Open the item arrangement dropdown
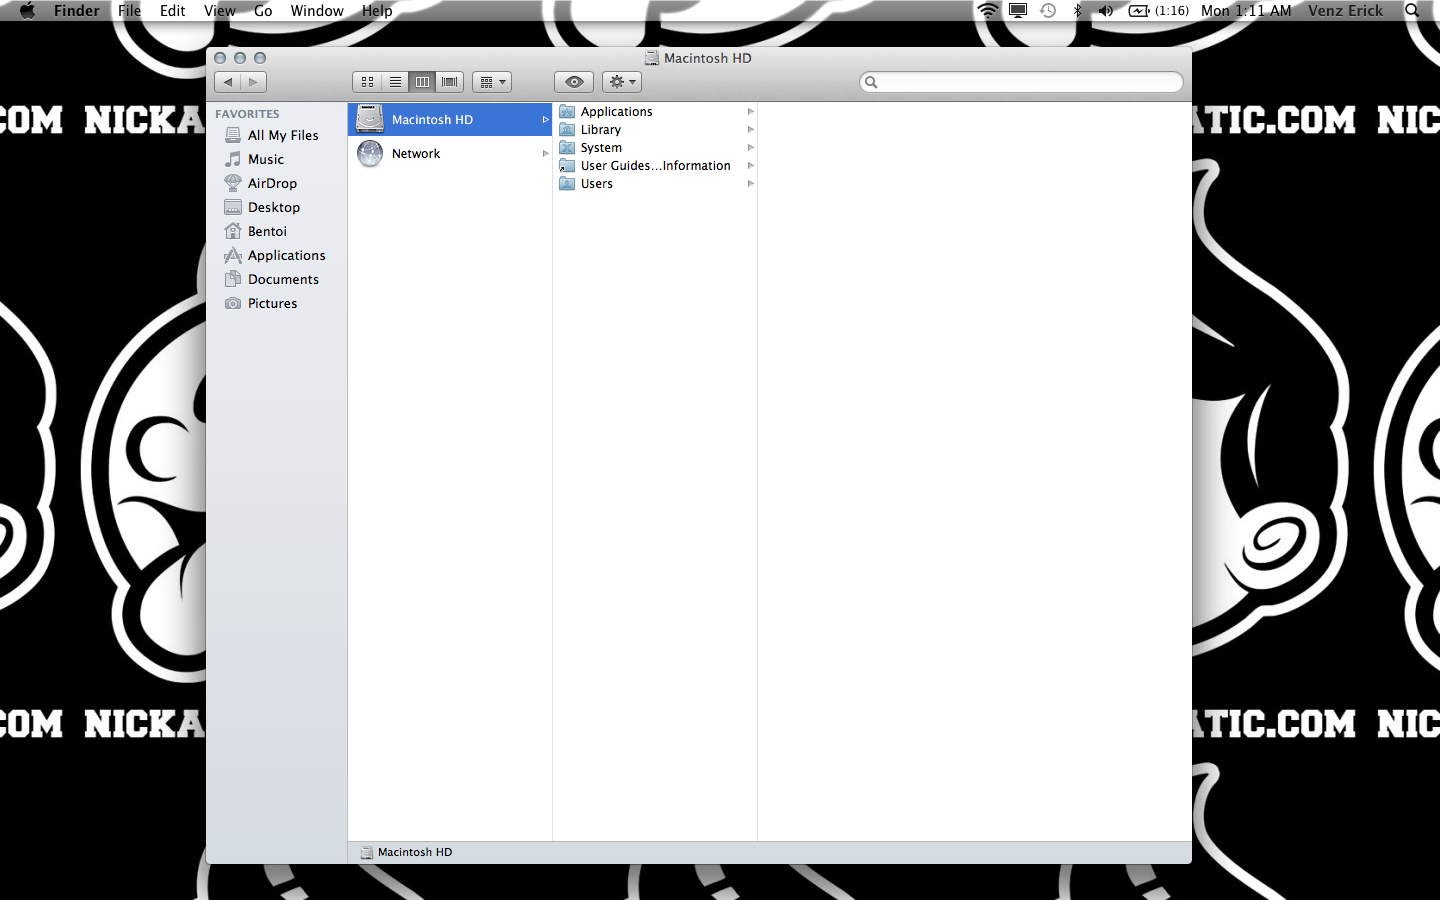This screenshot has height=900, width=1440. click(x=492, y=82)
